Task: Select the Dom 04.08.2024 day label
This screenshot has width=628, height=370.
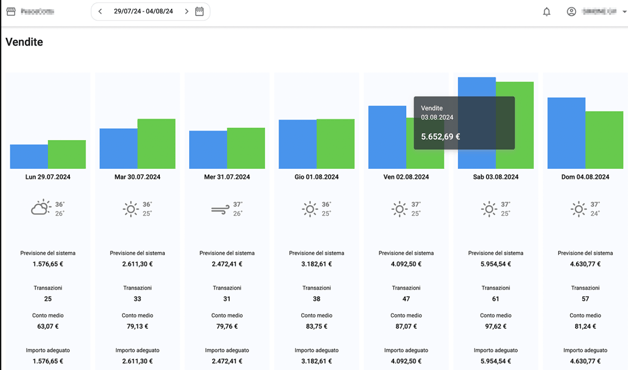Action: pyautogui.click(x=585, y=177)
